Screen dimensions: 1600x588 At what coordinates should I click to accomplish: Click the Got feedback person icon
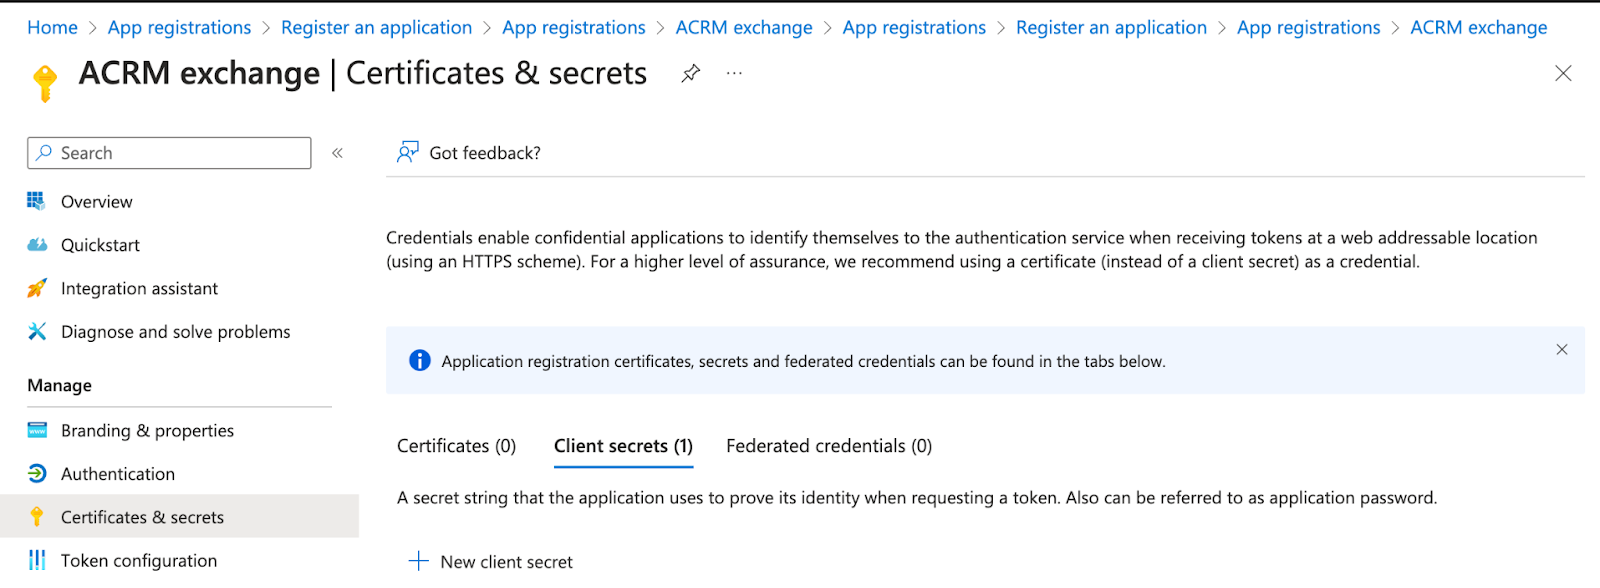click(407, 152)
